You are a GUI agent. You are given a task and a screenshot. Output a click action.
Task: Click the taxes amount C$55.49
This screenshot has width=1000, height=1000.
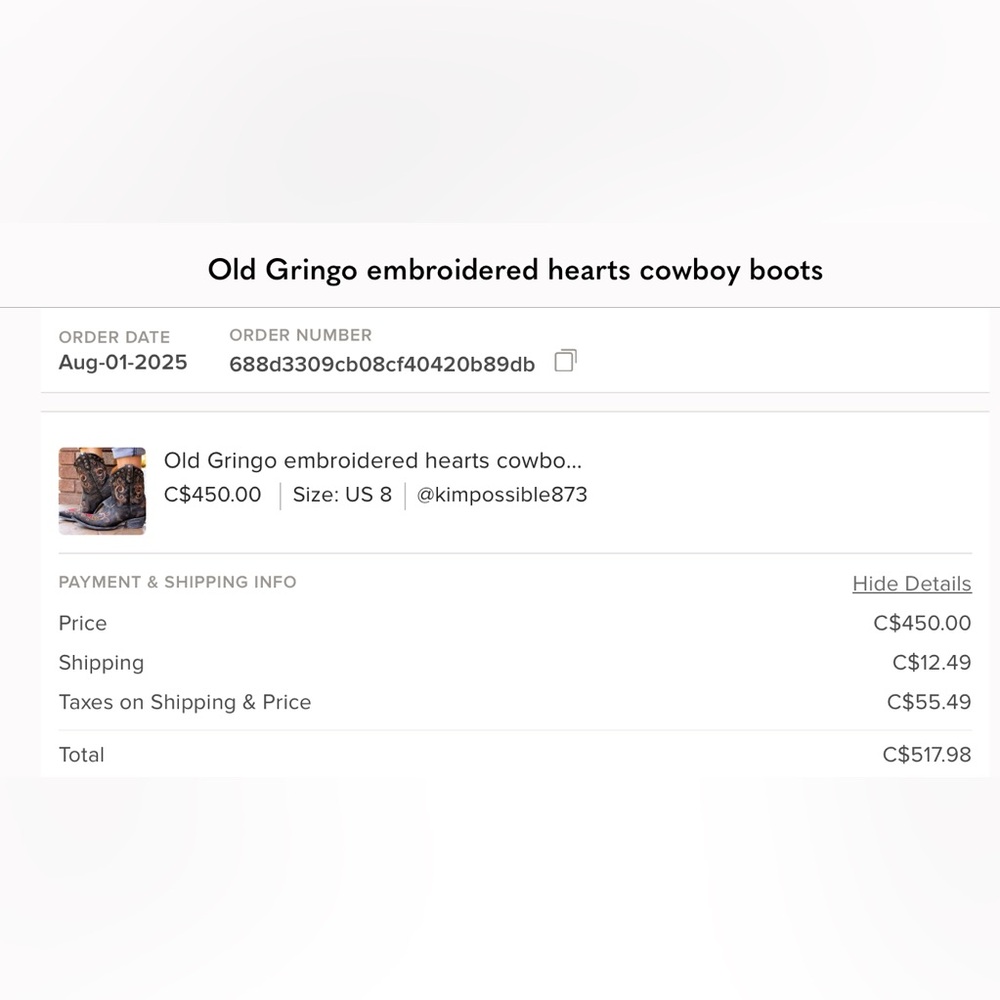(x=929, y=702)
